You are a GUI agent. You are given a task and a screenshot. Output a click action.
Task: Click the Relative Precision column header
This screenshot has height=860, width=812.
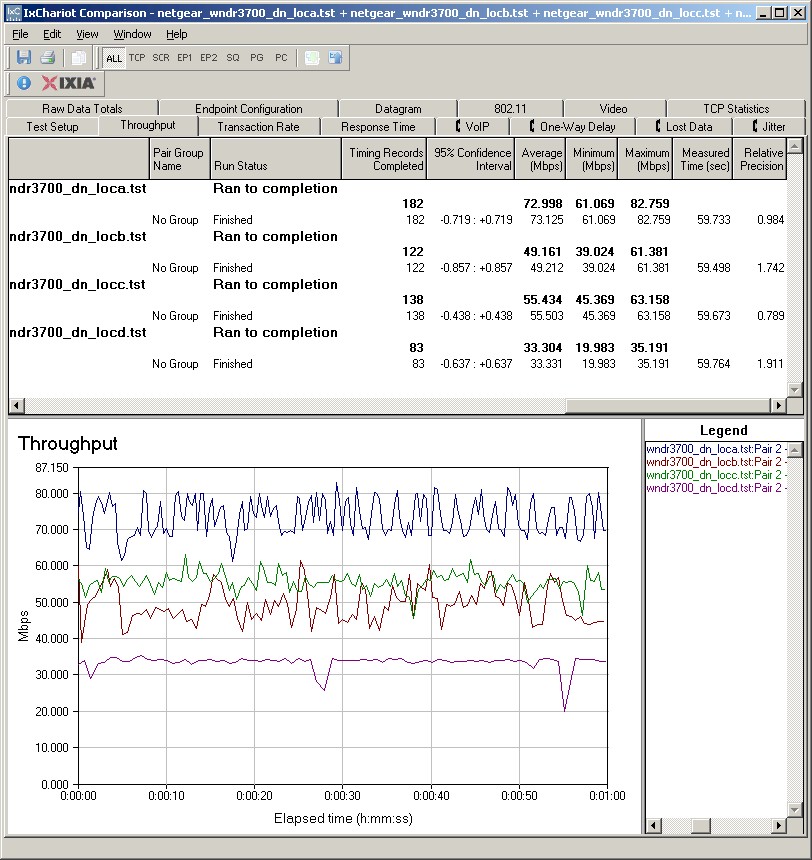pos(760,159)
